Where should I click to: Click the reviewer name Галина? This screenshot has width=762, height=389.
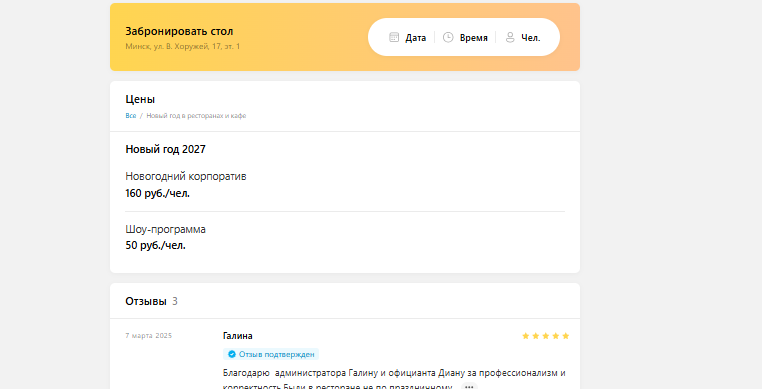tap(238, 336)
